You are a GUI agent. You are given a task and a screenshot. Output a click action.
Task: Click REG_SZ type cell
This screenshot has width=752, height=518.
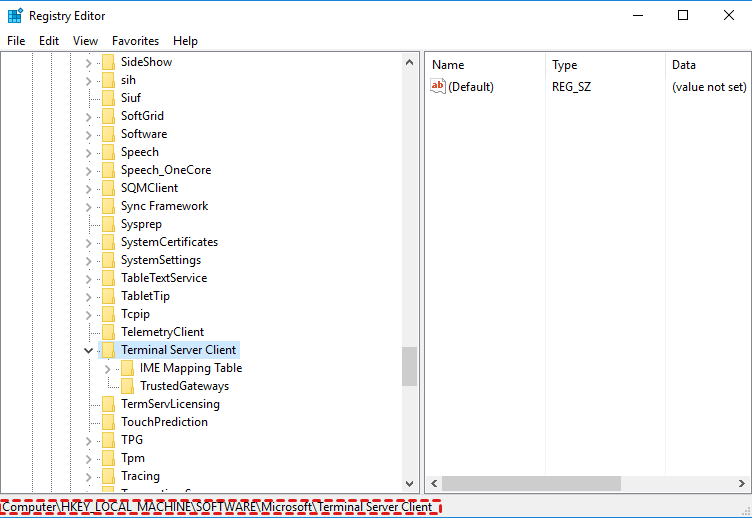coord(571,87)
